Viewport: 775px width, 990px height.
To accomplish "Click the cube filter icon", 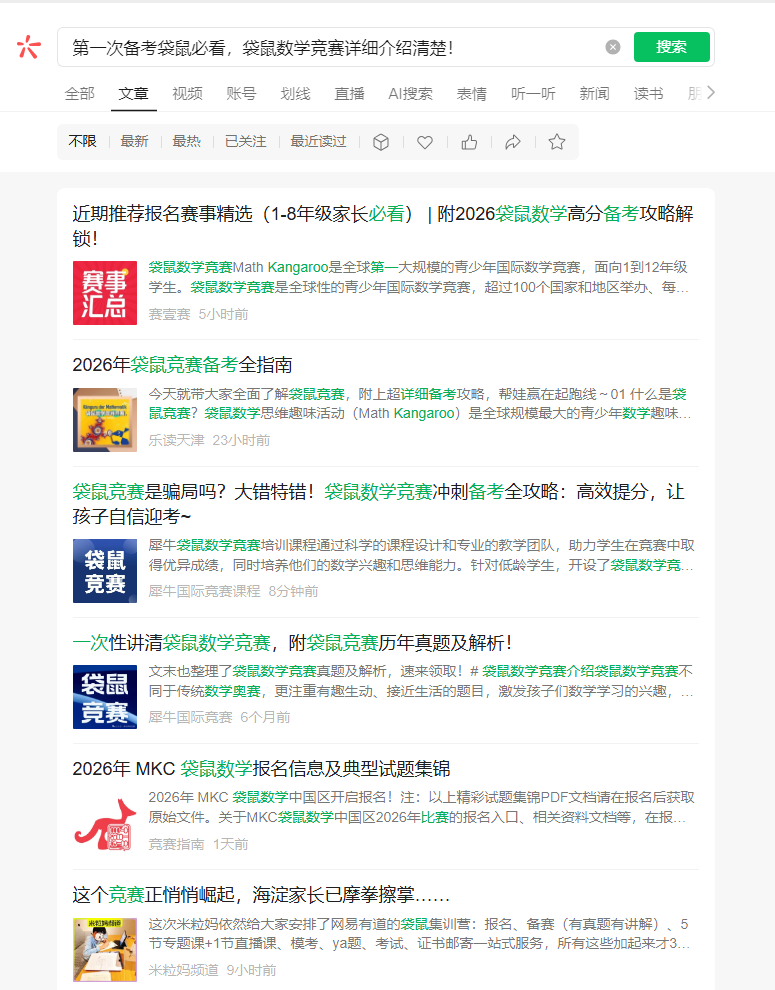I will pyautogui.click(x=381, y=142).
